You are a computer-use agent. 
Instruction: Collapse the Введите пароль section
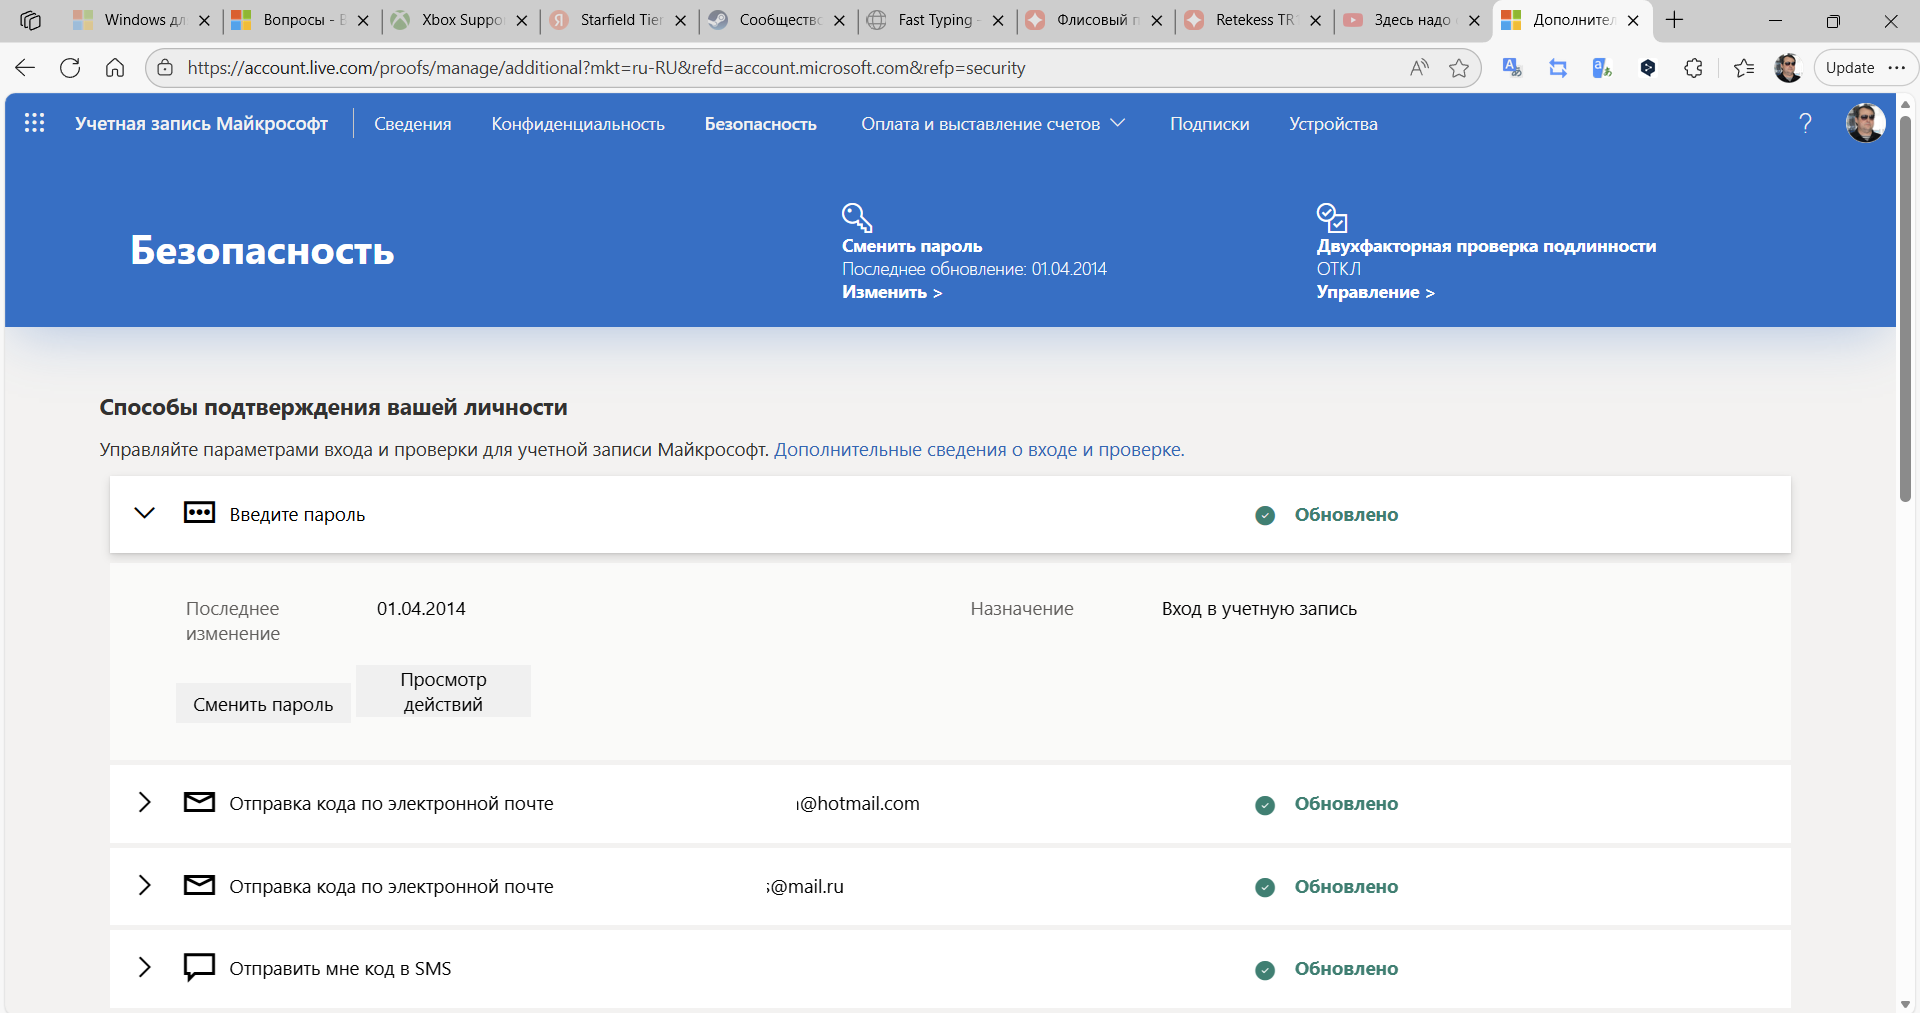[144, 513]
